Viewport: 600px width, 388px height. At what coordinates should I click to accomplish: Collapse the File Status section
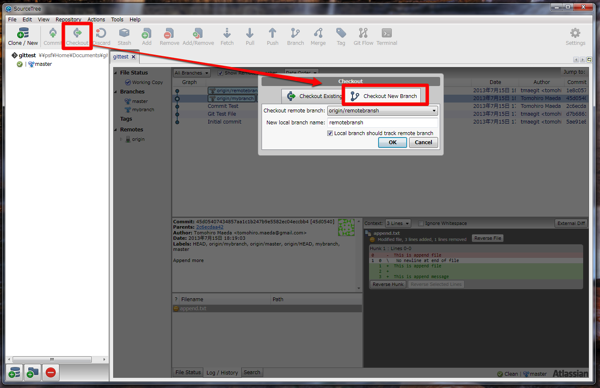tap(116, 73)
